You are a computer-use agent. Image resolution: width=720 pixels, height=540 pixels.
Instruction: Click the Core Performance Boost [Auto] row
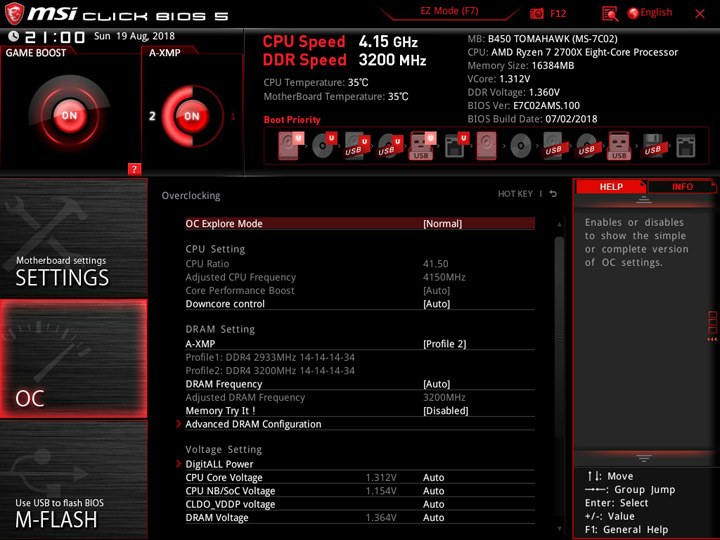(360, 291)
